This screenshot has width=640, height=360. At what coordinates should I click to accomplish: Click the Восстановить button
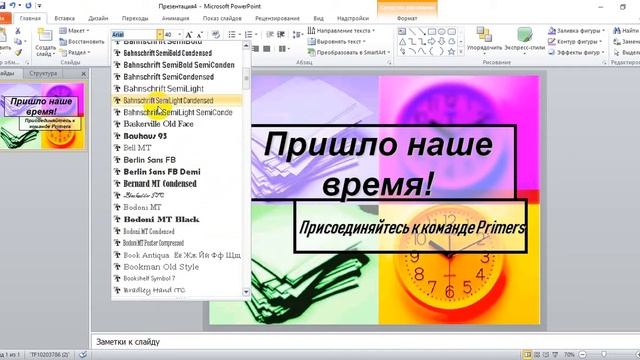pyautogui.click(x=82, y=42)
